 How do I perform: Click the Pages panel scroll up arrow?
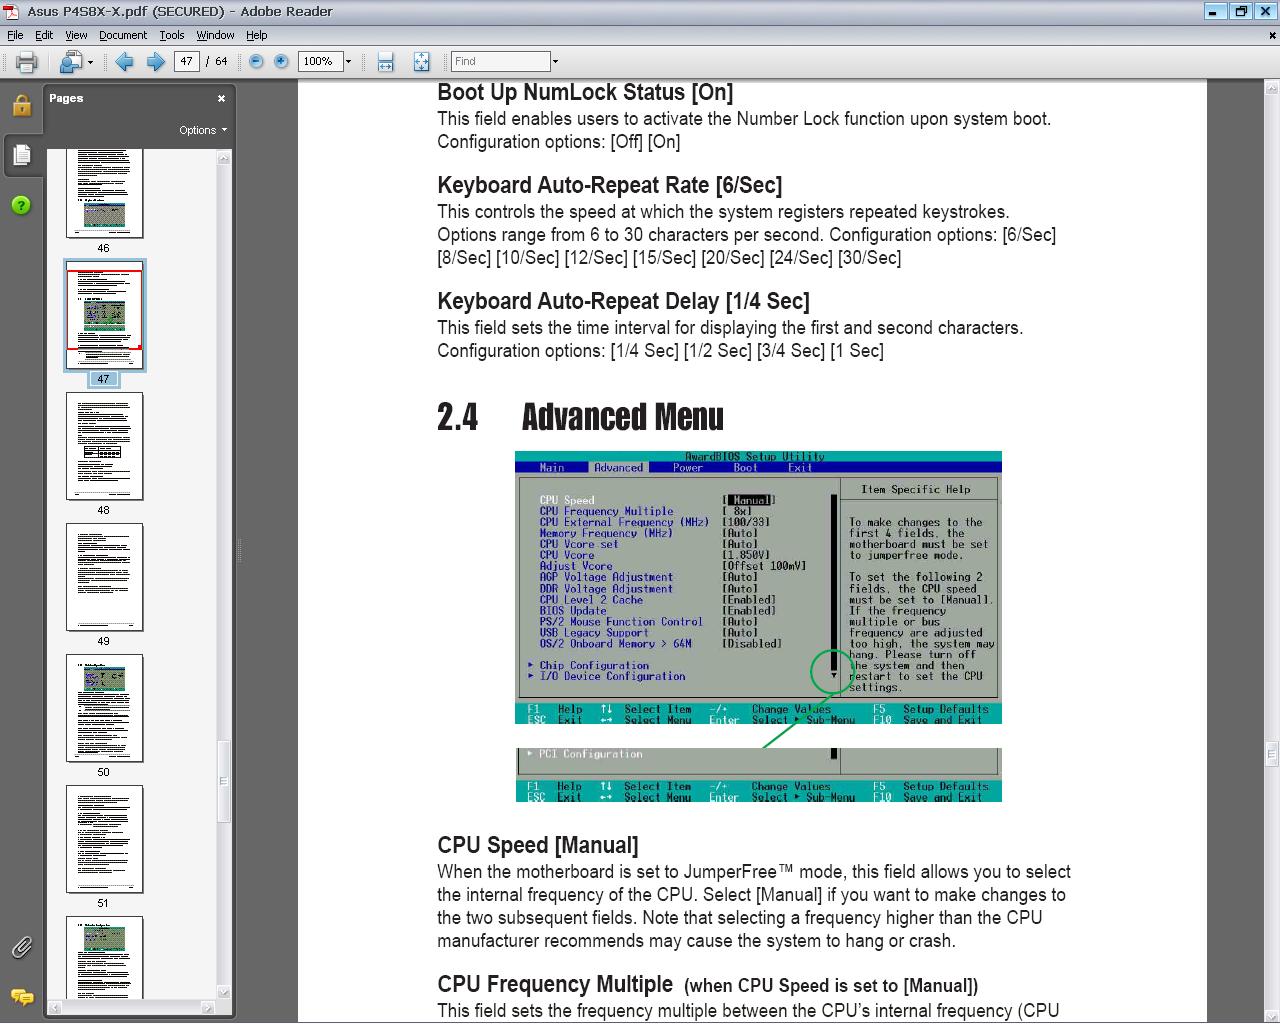(x=224, y=157)
